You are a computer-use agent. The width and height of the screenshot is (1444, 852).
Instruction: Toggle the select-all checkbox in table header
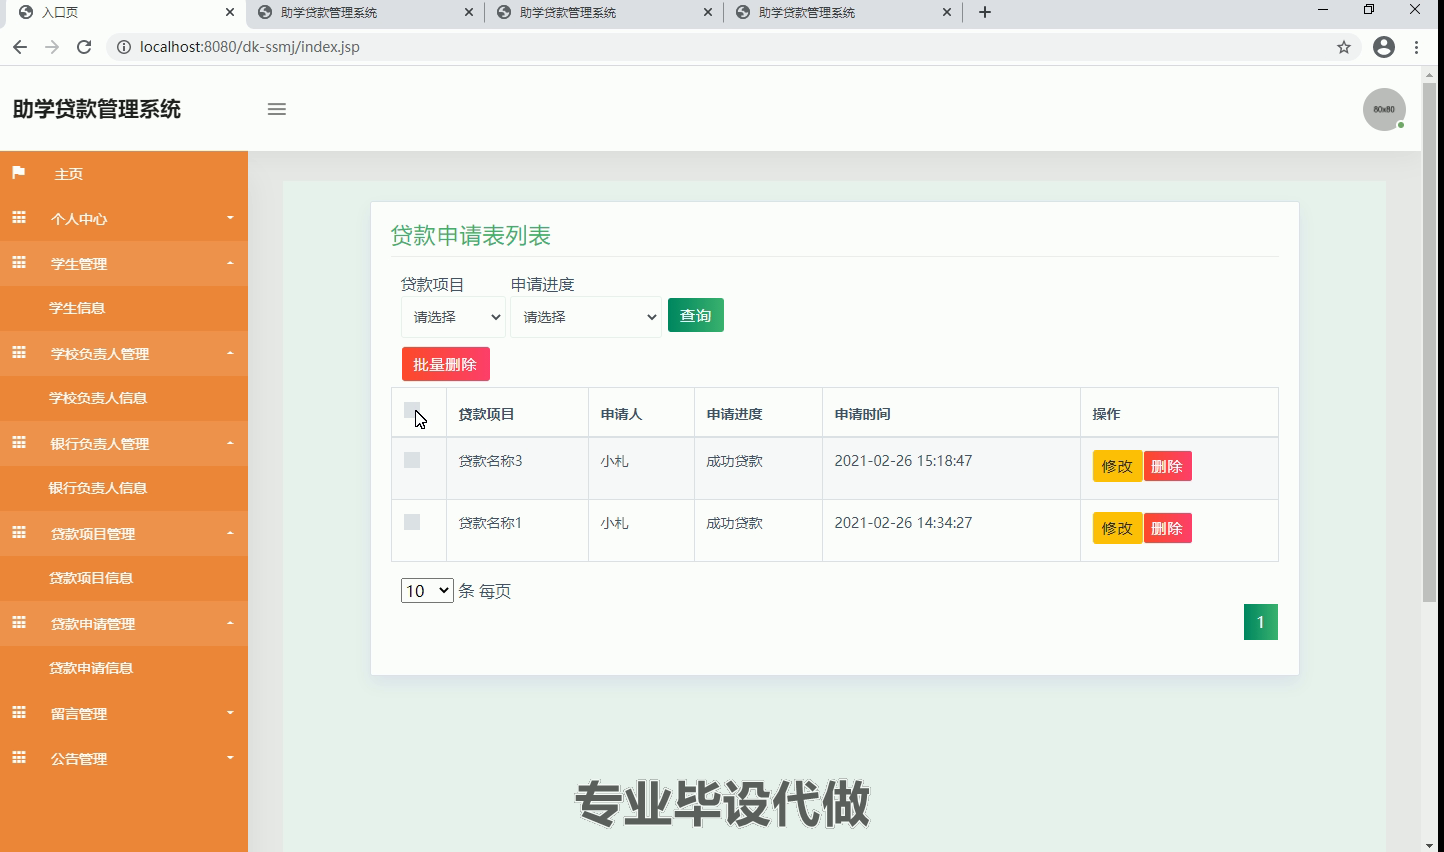click(412, 410)
